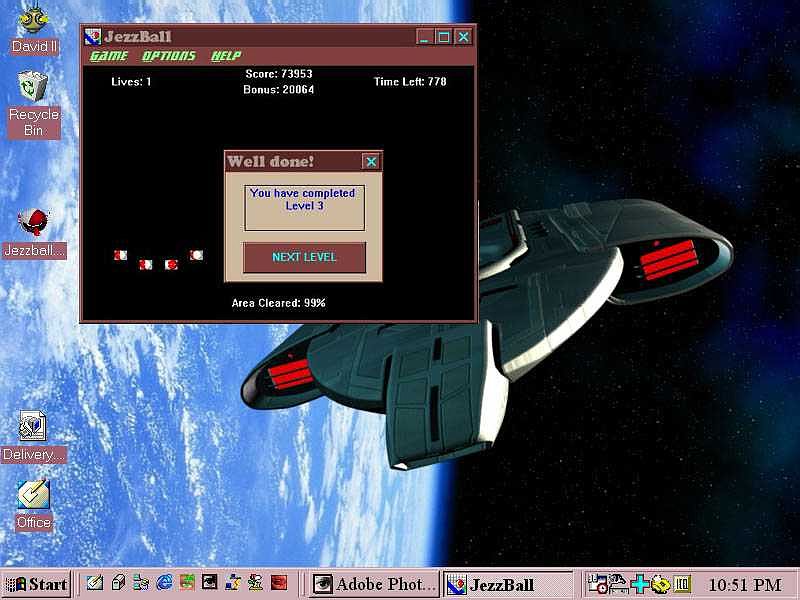
Task: Click the notepad-and-pencil quick launch icon
Action: point(95,583)
